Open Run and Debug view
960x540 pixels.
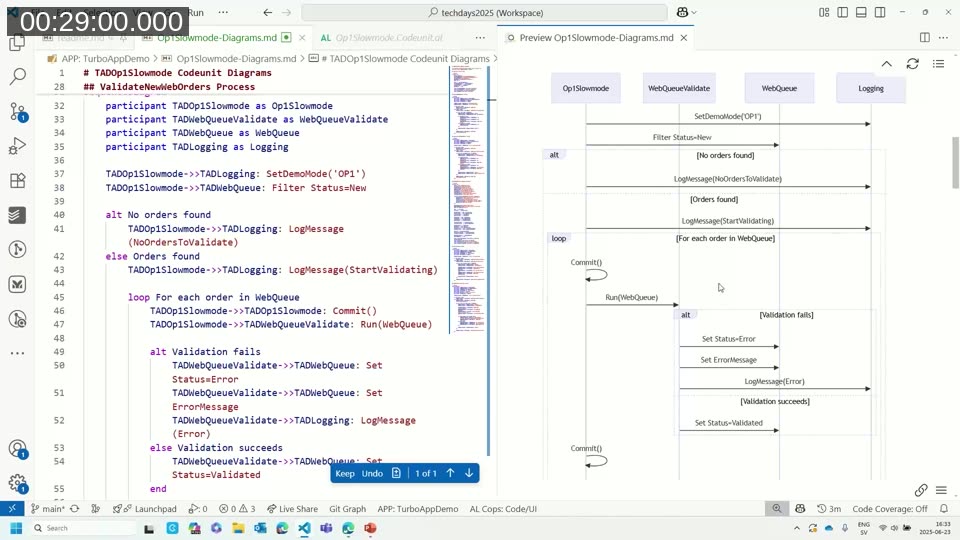click(x=18, y=146)
